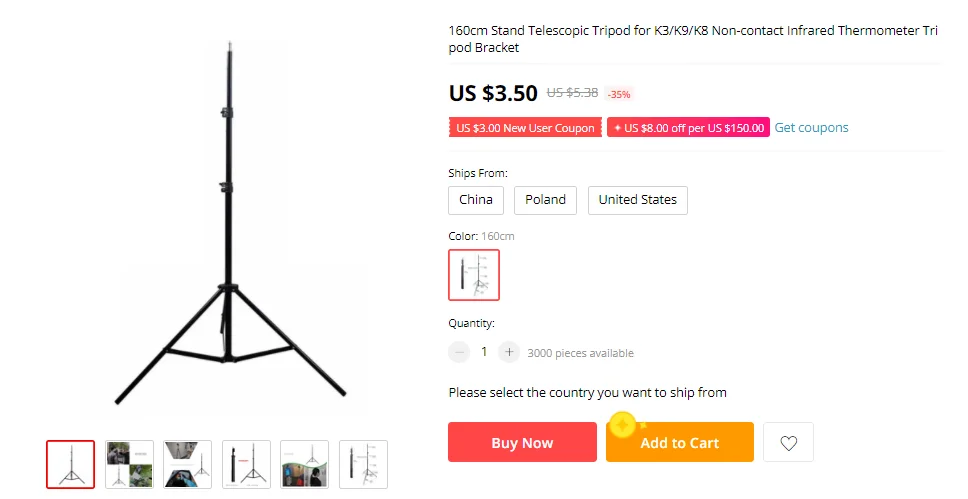The image size is (968, 499).
Task: Display the sixth thumbnail with dimension diagram
Action: (x=363, y=465)
